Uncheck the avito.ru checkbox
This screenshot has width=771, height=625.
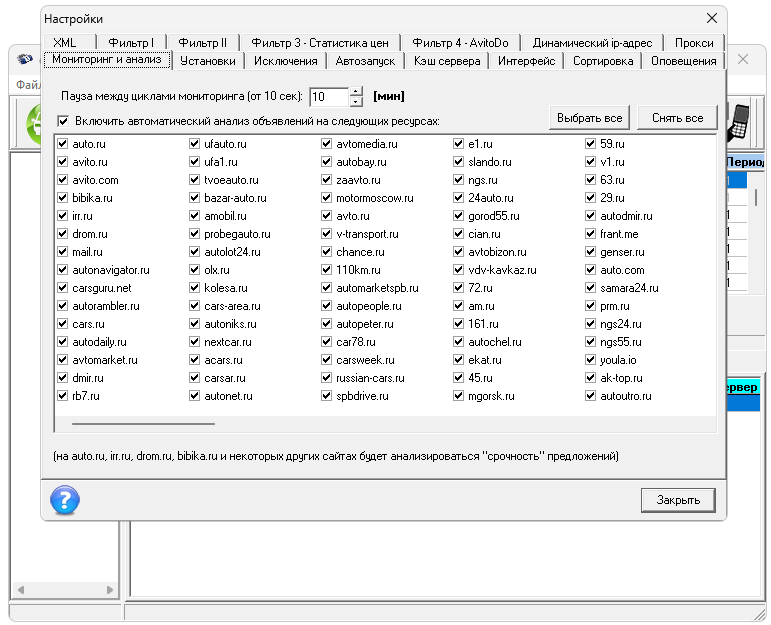(62, 162)
